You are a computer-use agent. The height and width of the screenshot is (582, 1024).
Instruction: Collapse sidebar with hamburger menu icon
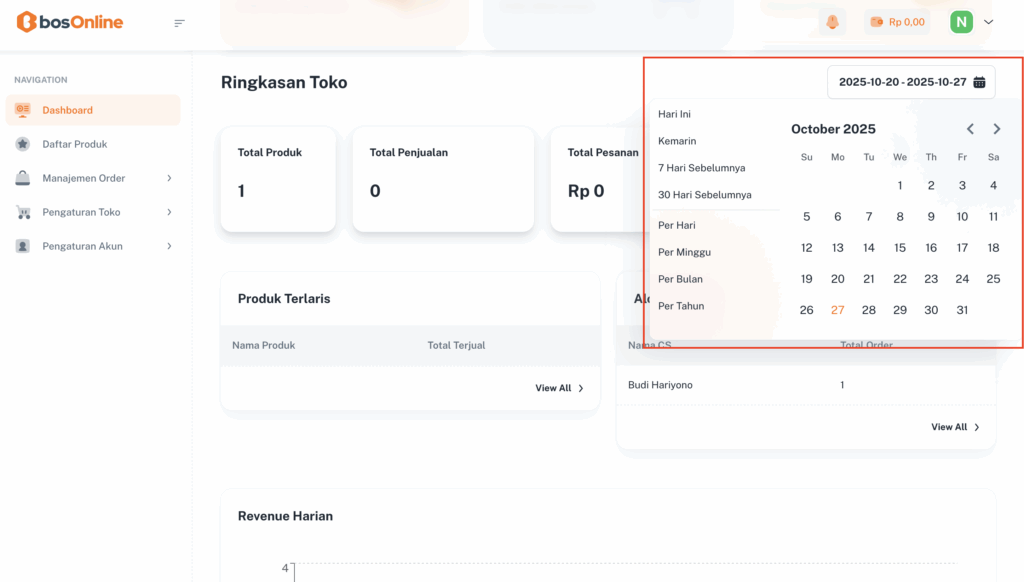click(x=179, y=23)
